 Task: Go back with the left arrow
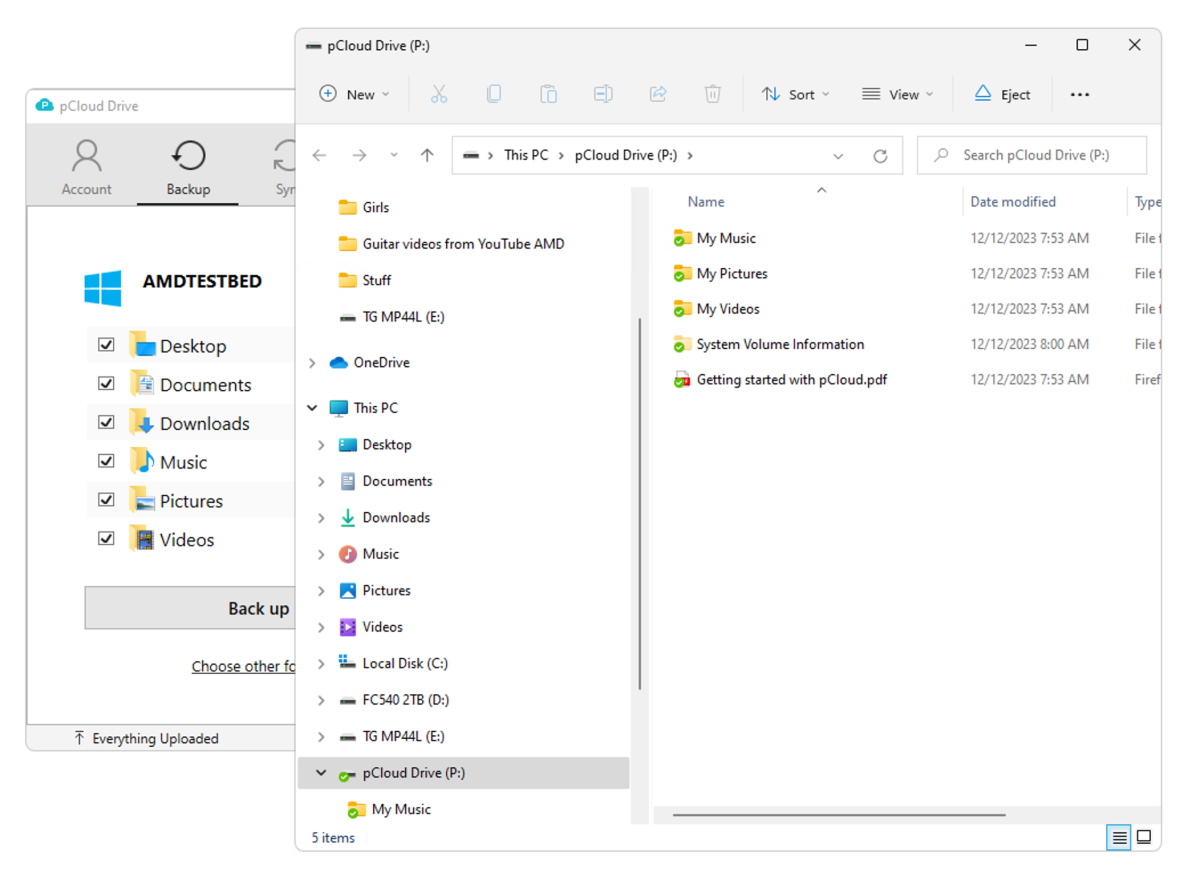(320, 155)
